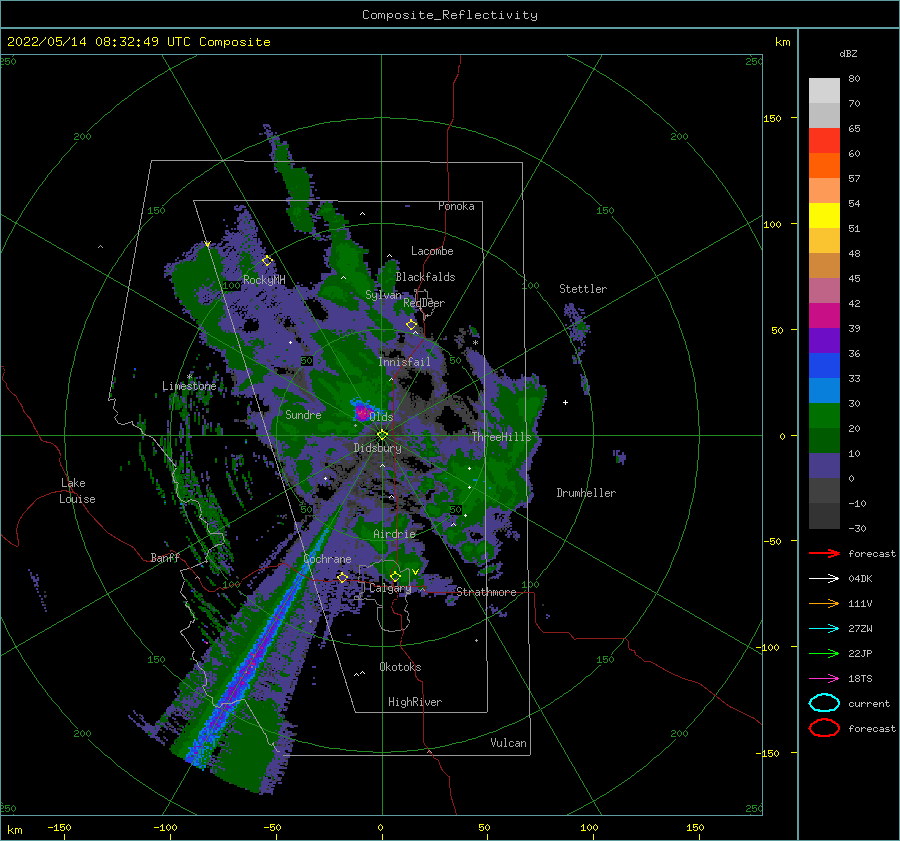Click the Drumheller city label

click(x=586, y=493)
